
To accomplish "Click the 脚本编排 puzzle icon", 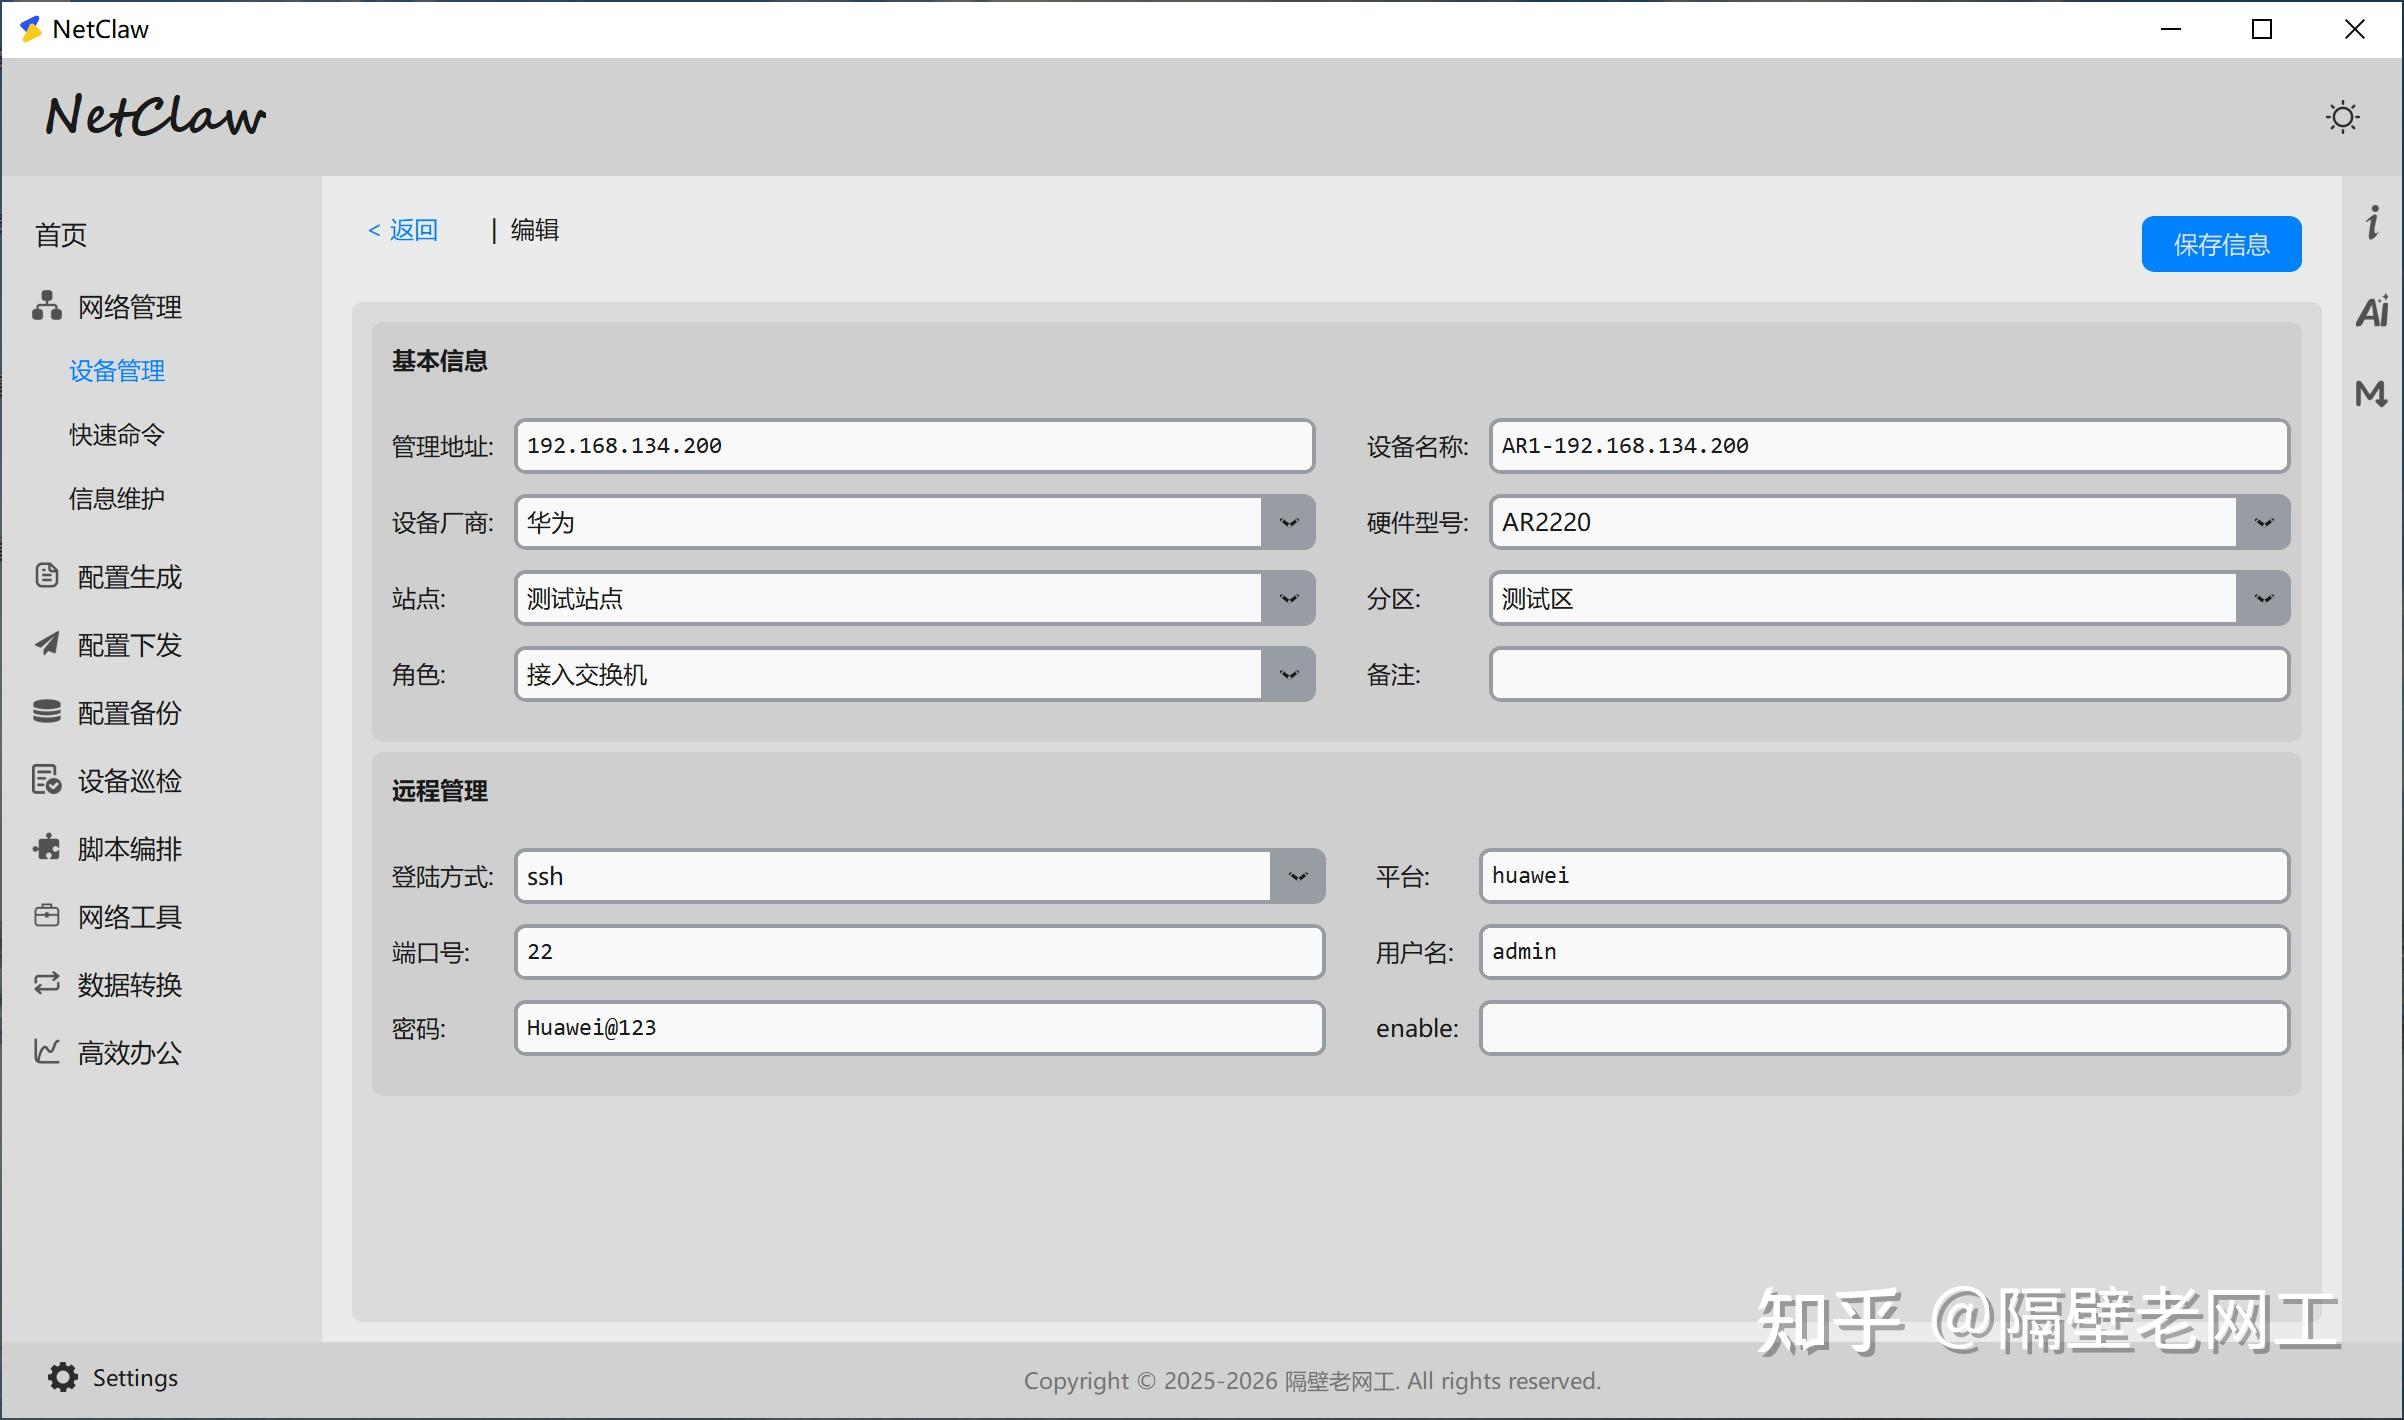I will click(46, 848).
